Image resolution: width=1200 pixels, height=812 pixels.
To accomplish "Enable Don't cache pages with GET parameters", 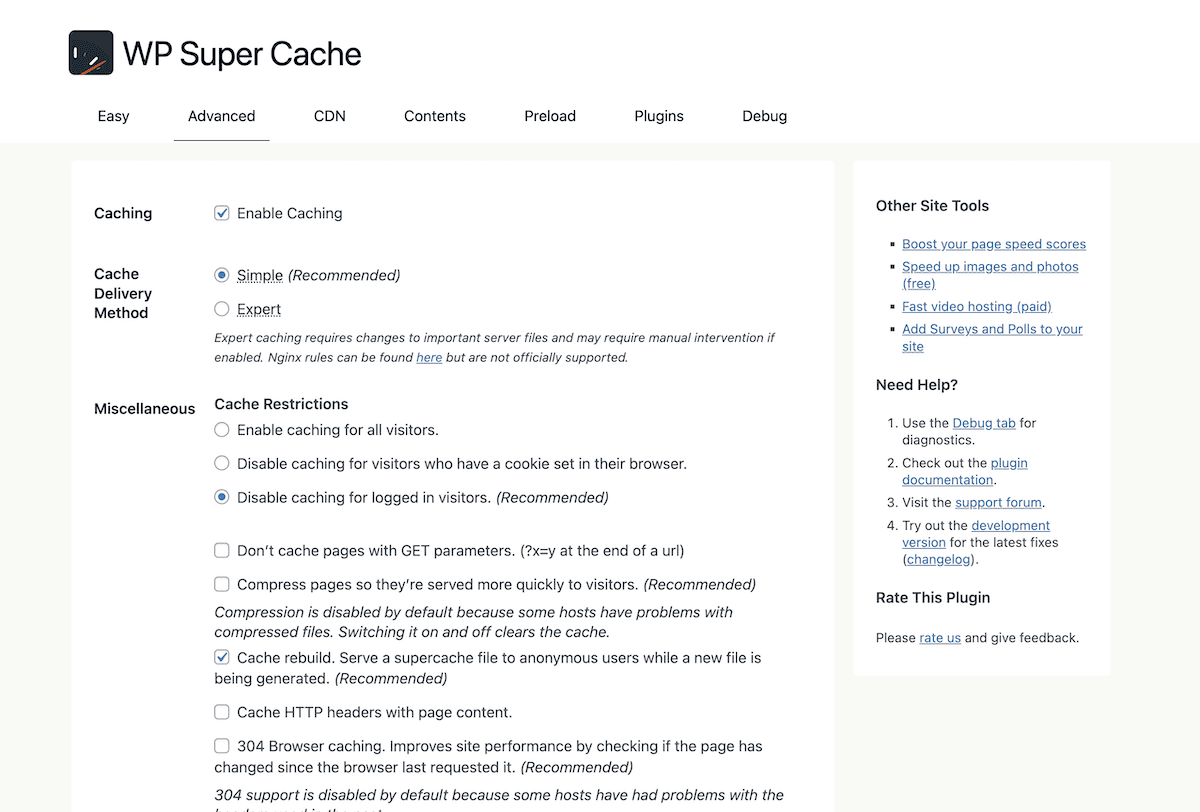I will (222, 550).
